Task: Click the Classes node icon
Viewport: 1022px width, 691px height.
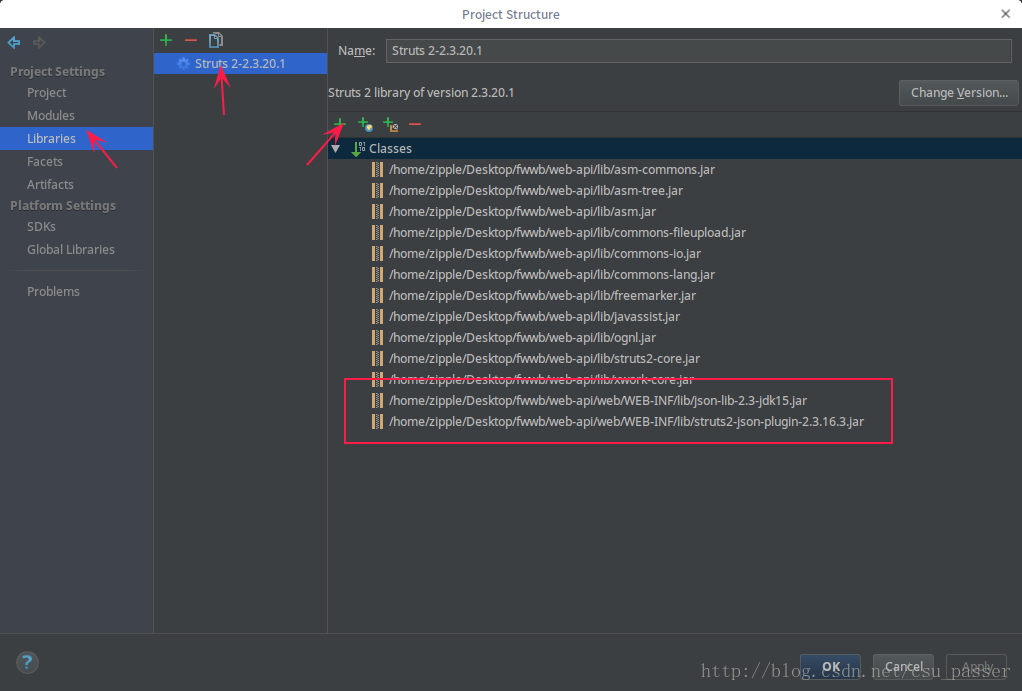Action: point(358,149)
